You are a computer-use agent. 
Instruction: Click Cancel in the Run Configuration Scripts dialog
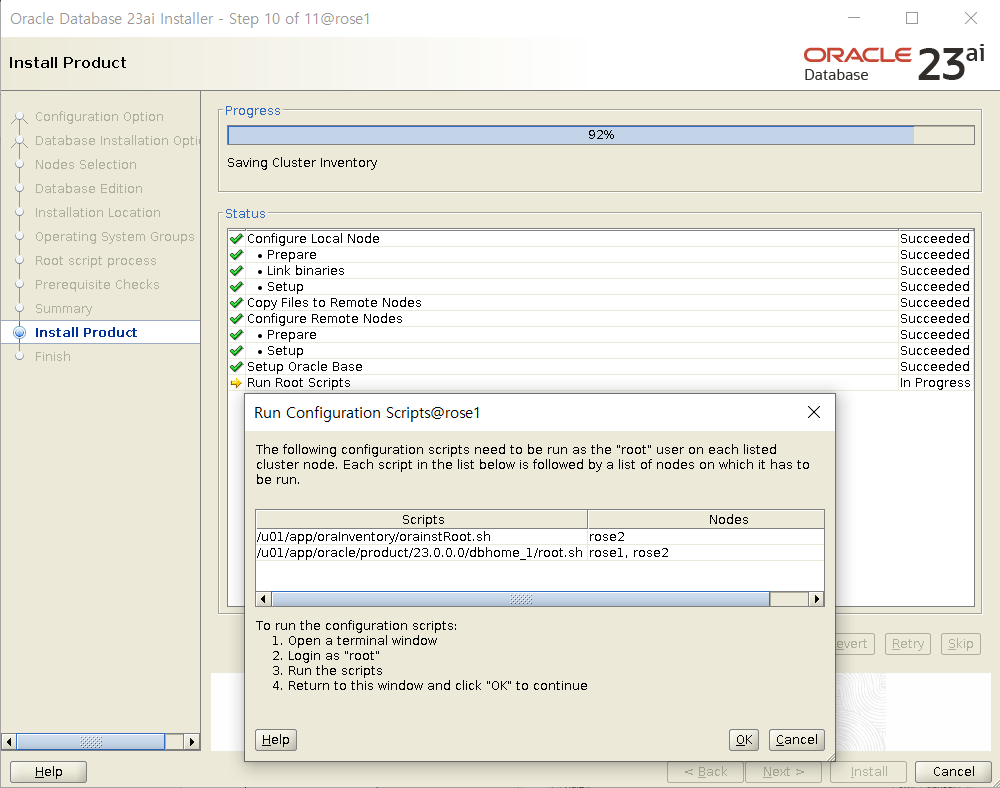[x=797, y=740]
